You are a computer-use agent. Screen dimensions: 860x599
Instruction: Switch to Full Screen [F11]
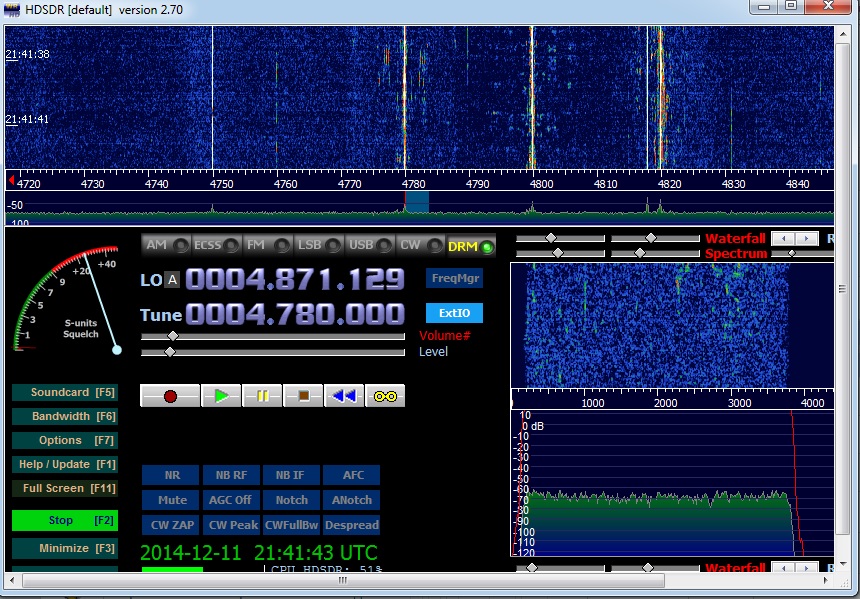(65, 488)
